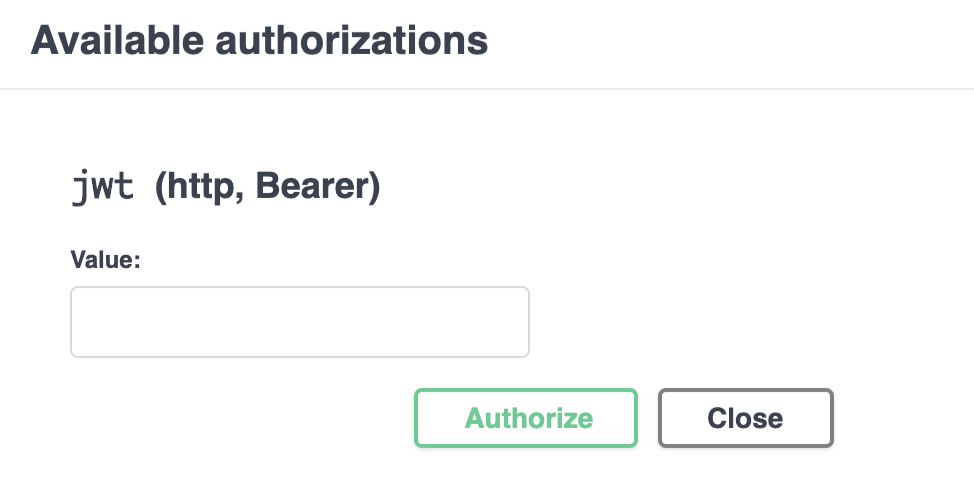Close the authorizations dialog
Screen dimensions: 974x502
coord(745,417)
